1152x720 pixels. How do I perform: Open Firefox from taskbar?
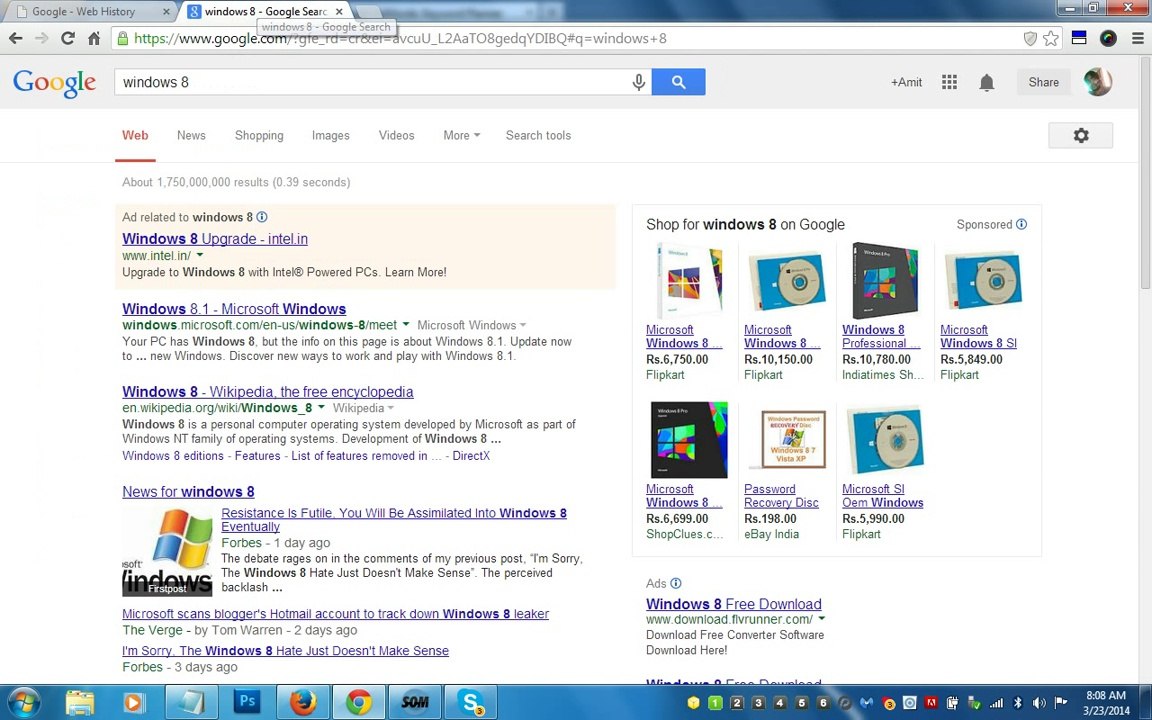(303, 702)
